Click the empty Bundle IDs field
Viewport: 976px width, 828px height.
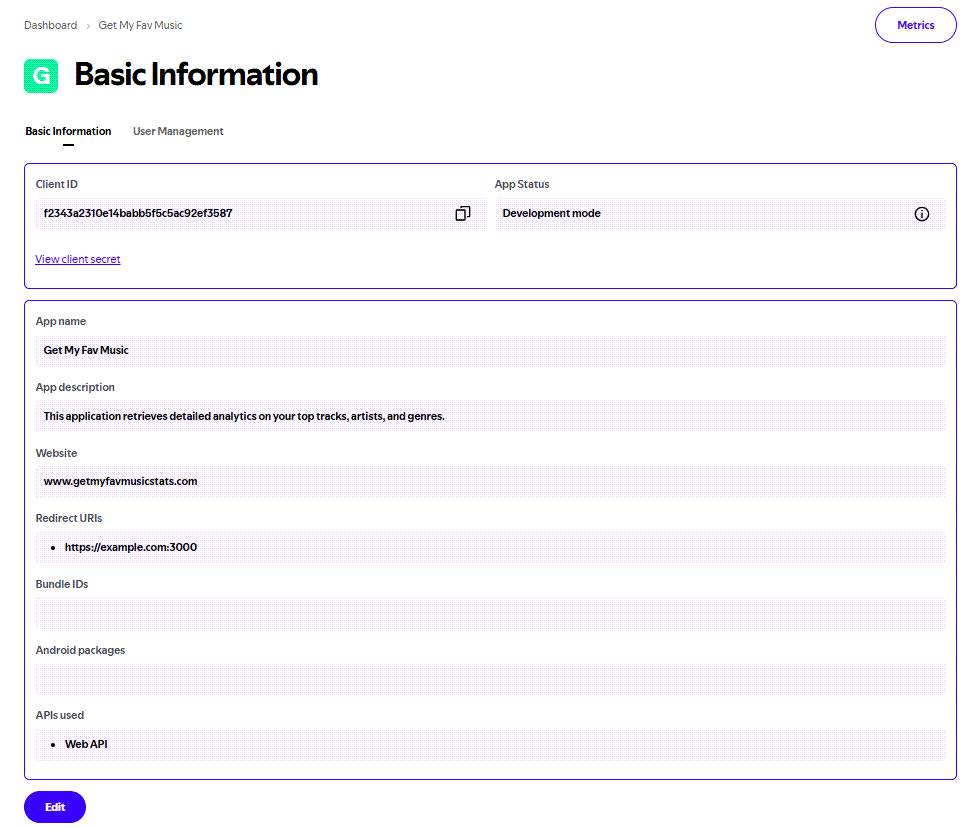point(490,613)
